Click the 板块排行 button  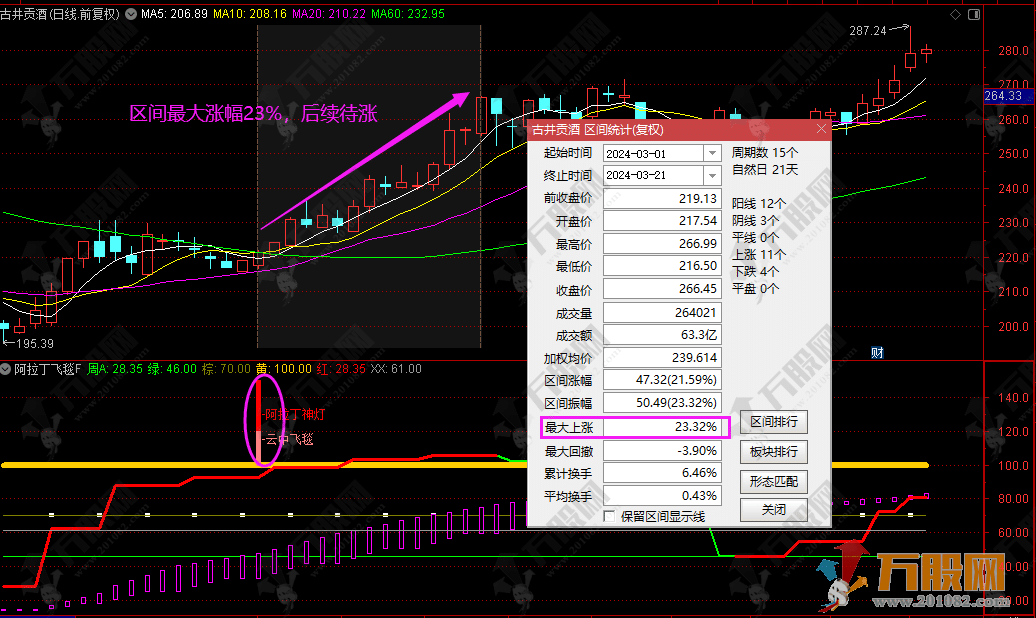pos(774,452)
